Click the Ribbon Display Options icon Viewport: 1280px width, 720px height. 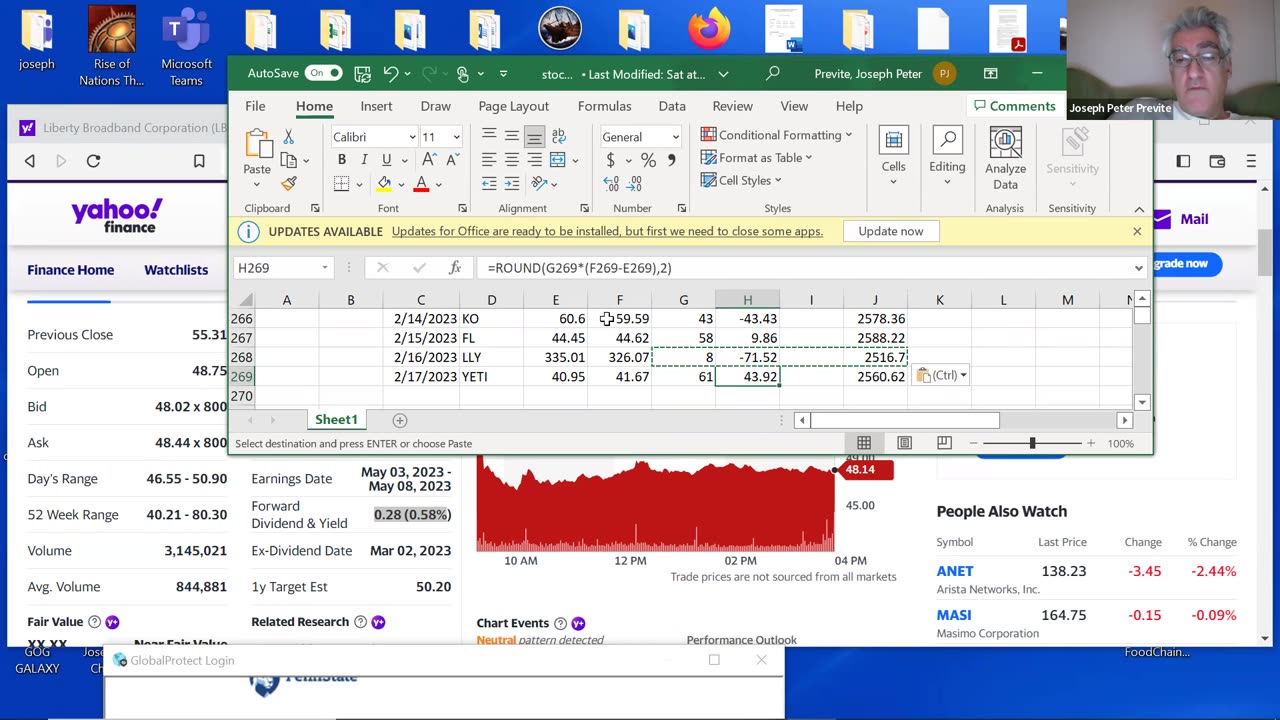[x=990, y=73]
